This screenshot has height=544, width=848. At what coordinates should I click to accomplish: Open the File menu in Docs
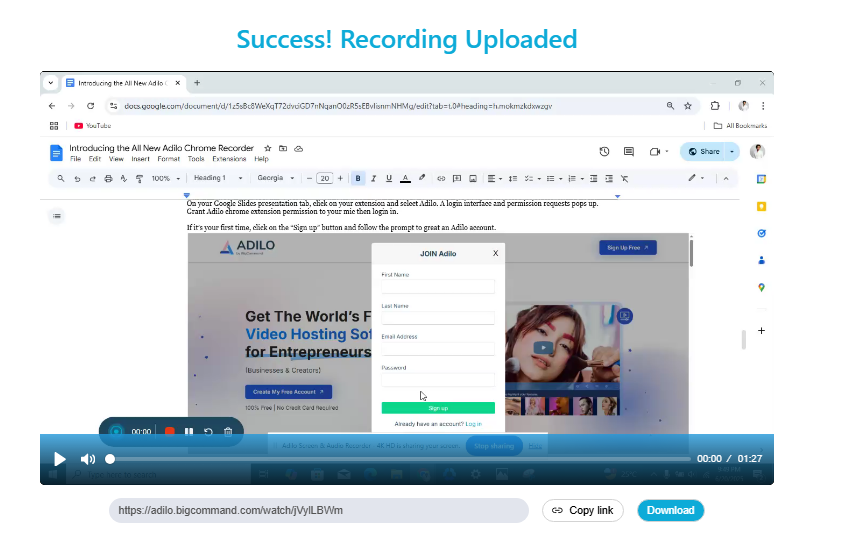(76, 159)
